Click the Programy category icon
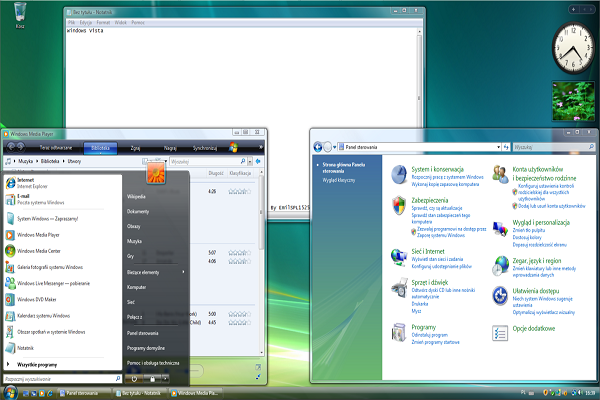 click(398, 332)
